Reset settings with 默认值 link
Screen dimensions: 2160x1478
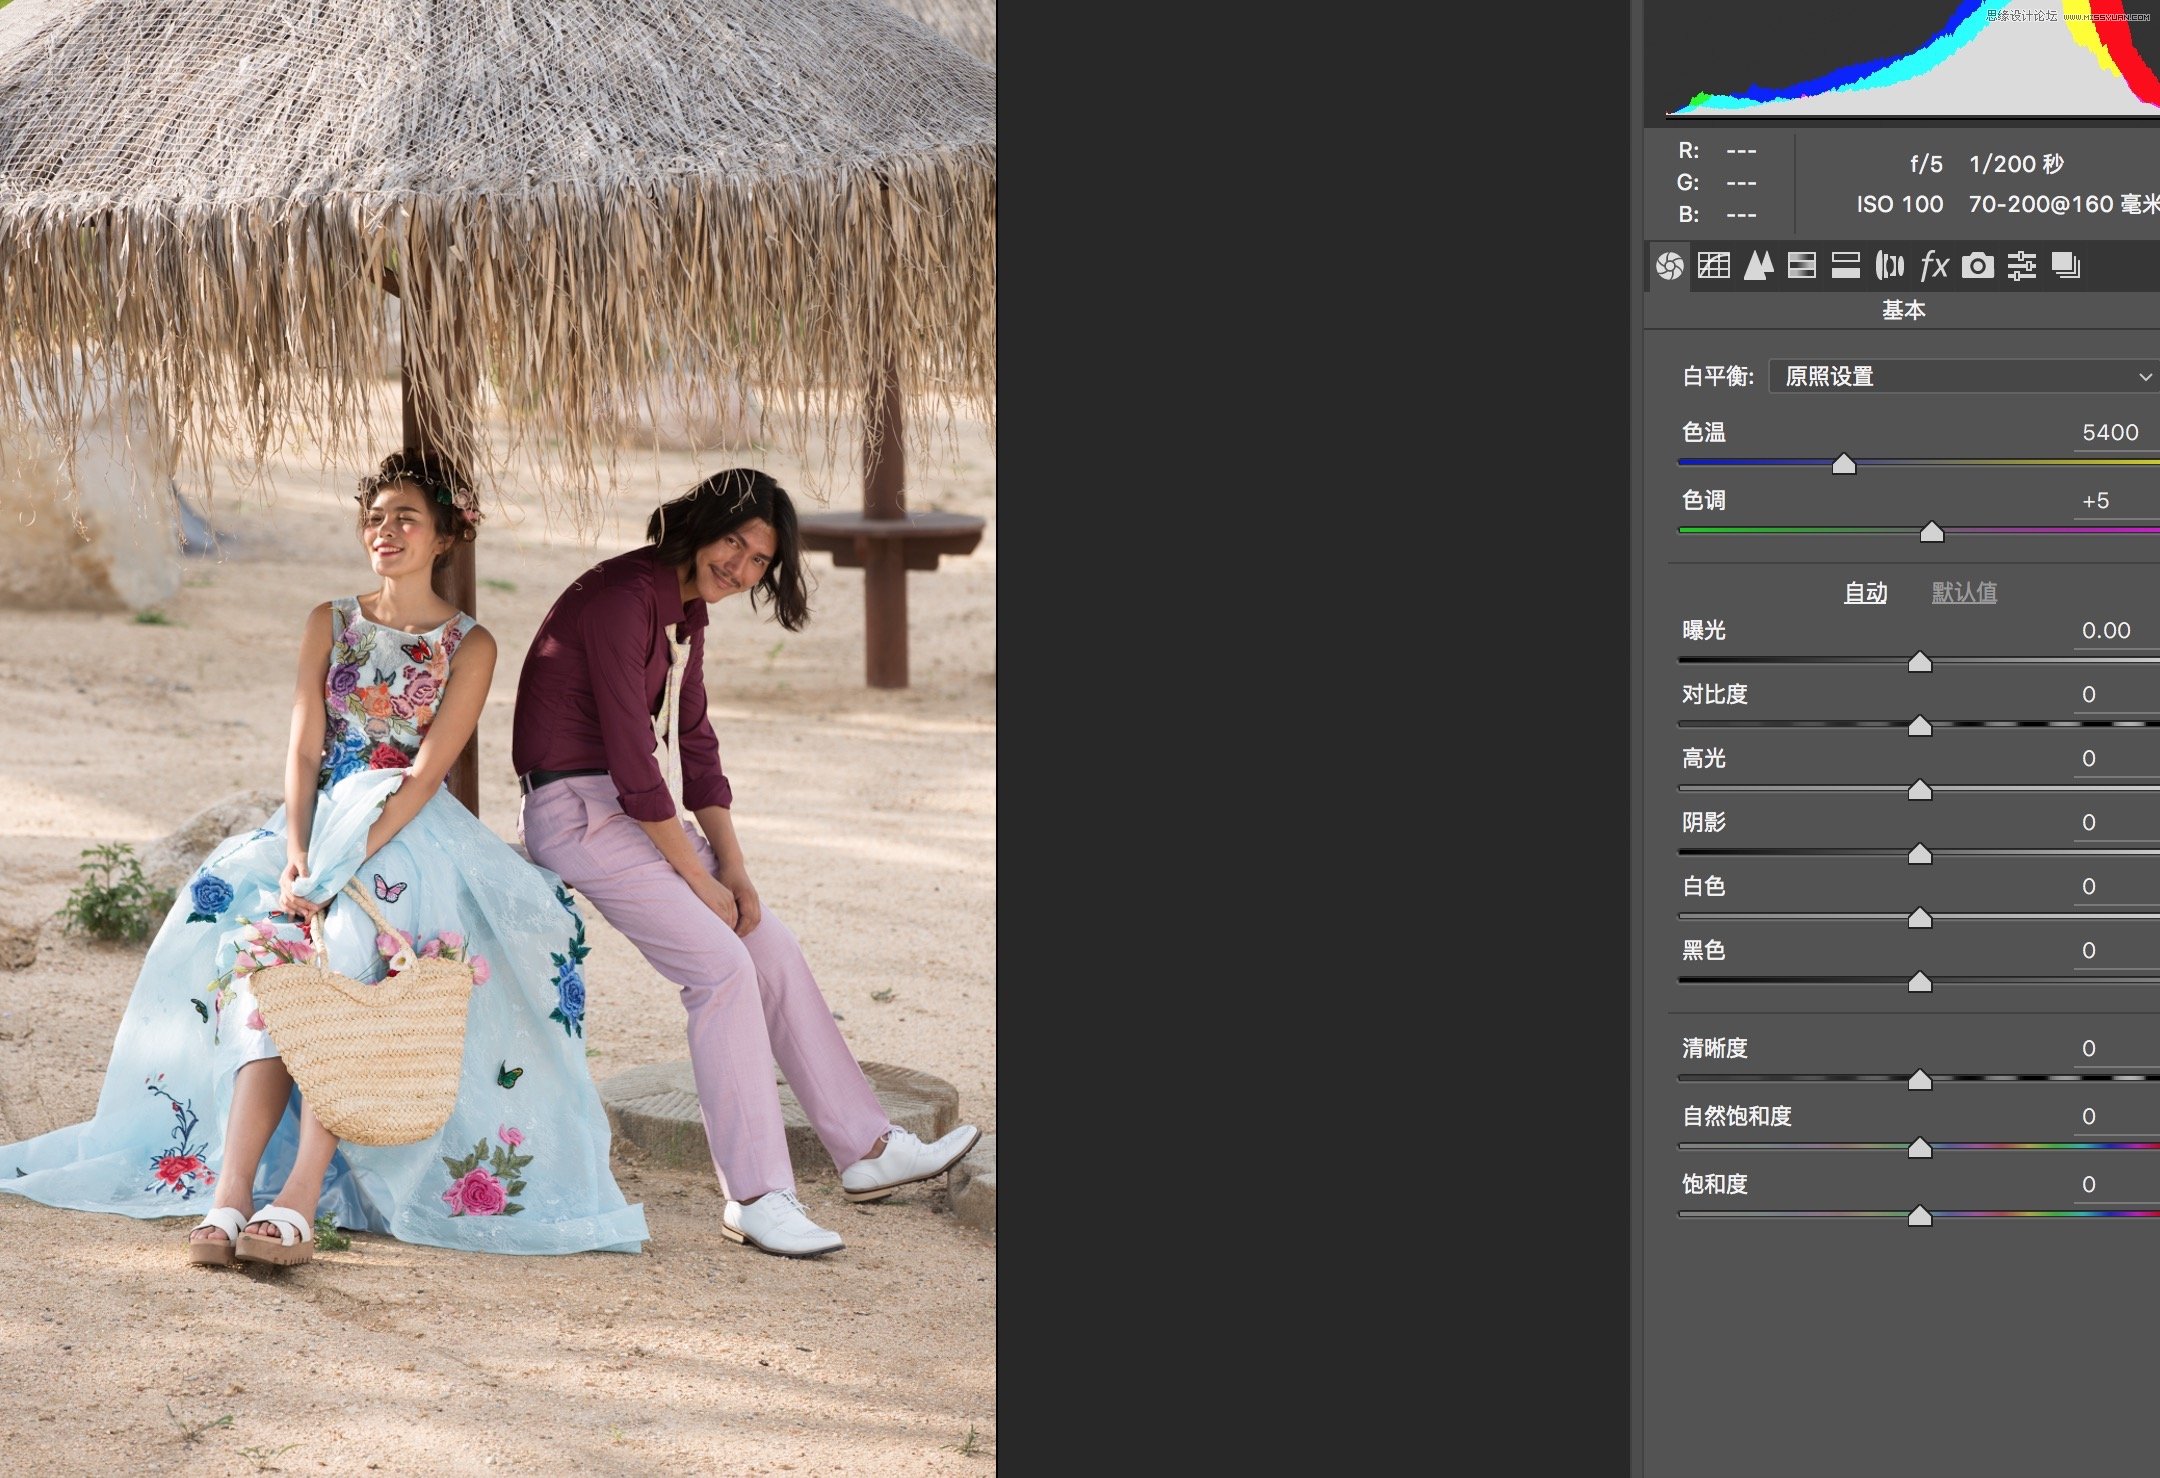[x=1964, y=591]
